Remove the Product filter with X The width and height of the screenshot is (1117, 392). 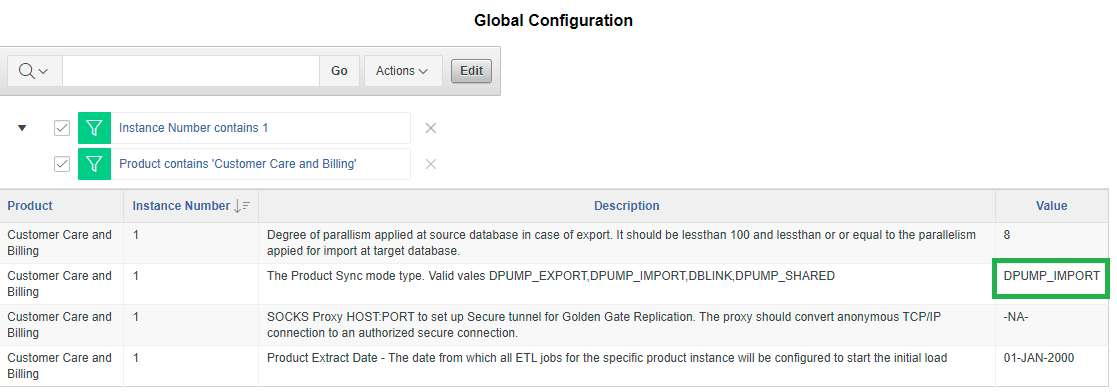(x=431, y=164)
